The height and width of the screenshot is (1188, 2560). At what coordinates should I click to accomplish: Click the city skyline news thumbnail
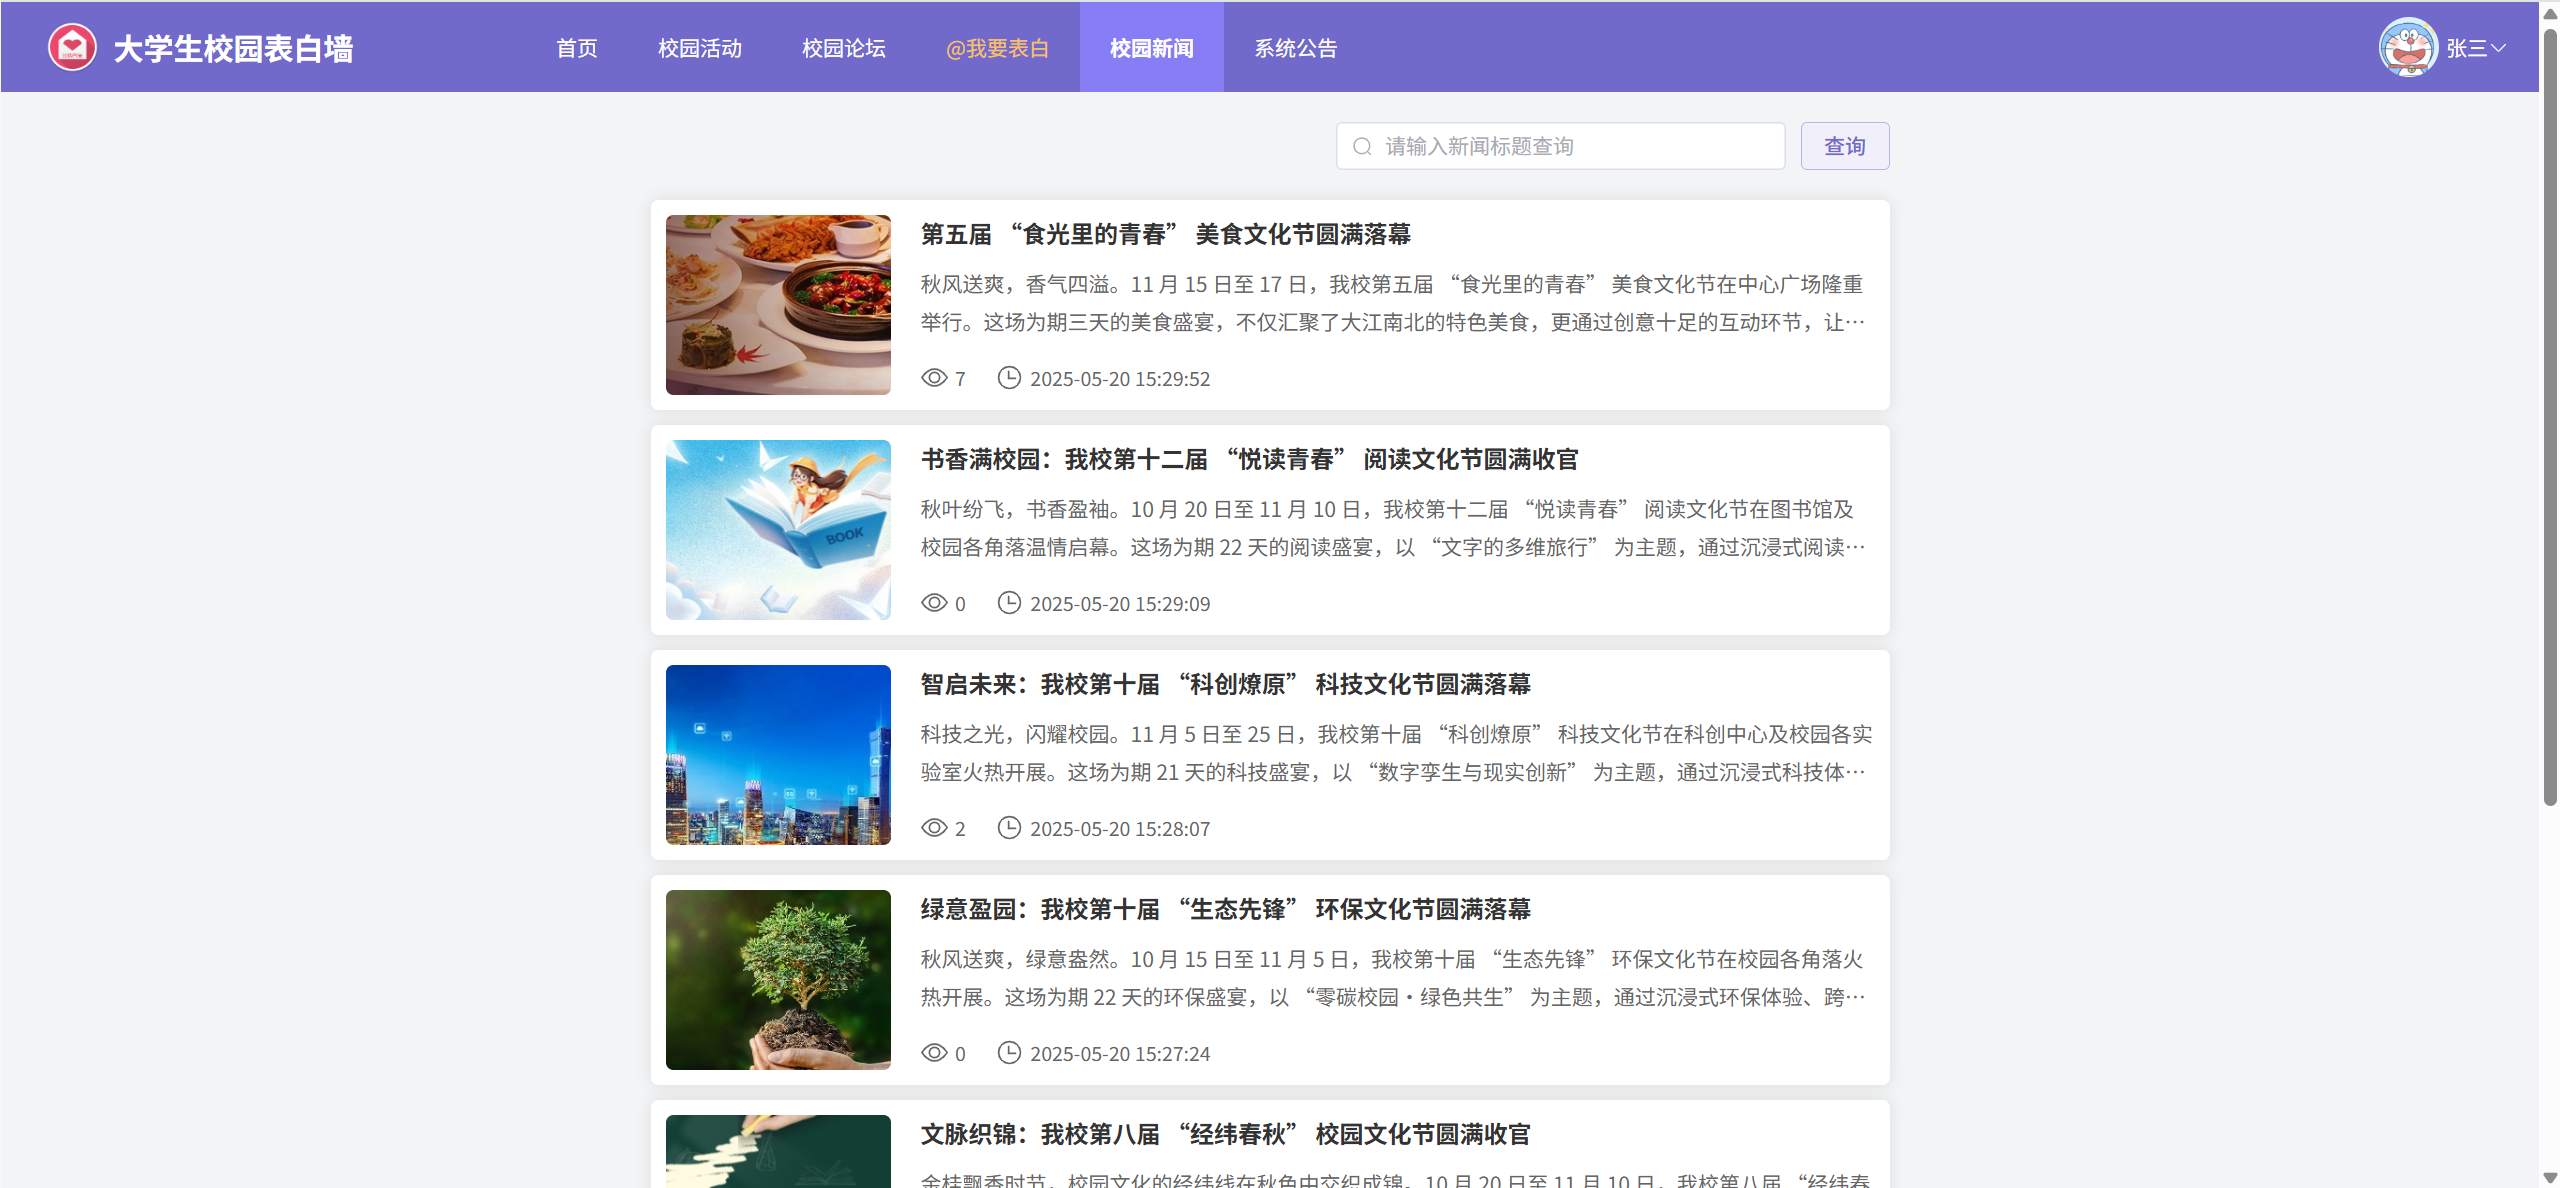click(778, 755)
